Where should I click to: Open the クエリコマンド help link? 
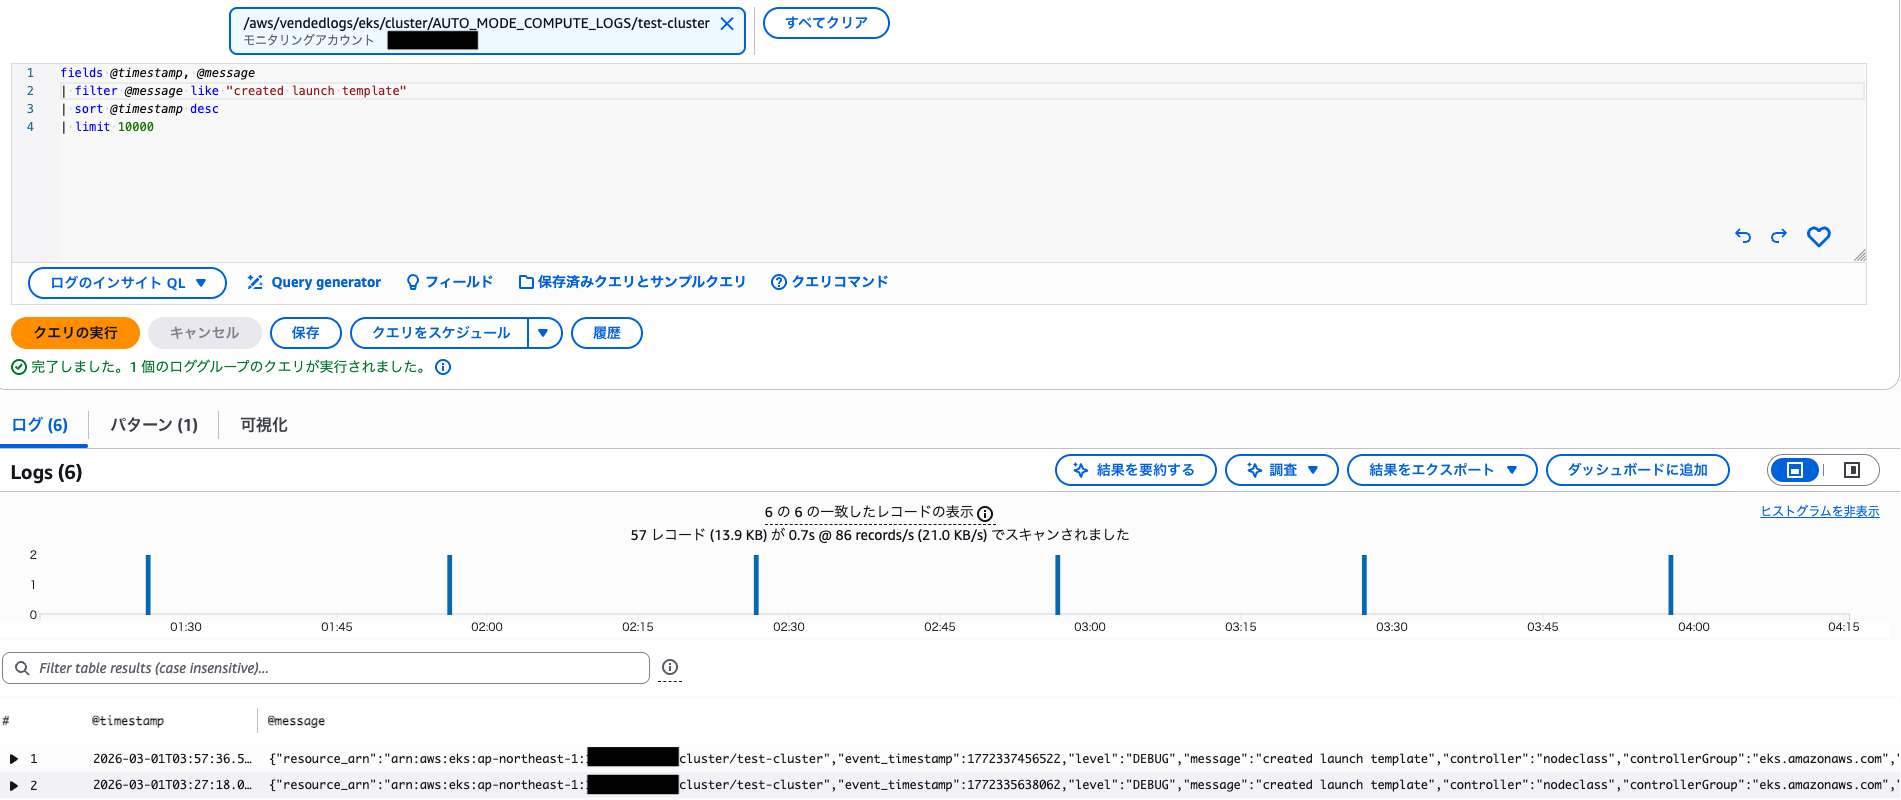point(829,282)
